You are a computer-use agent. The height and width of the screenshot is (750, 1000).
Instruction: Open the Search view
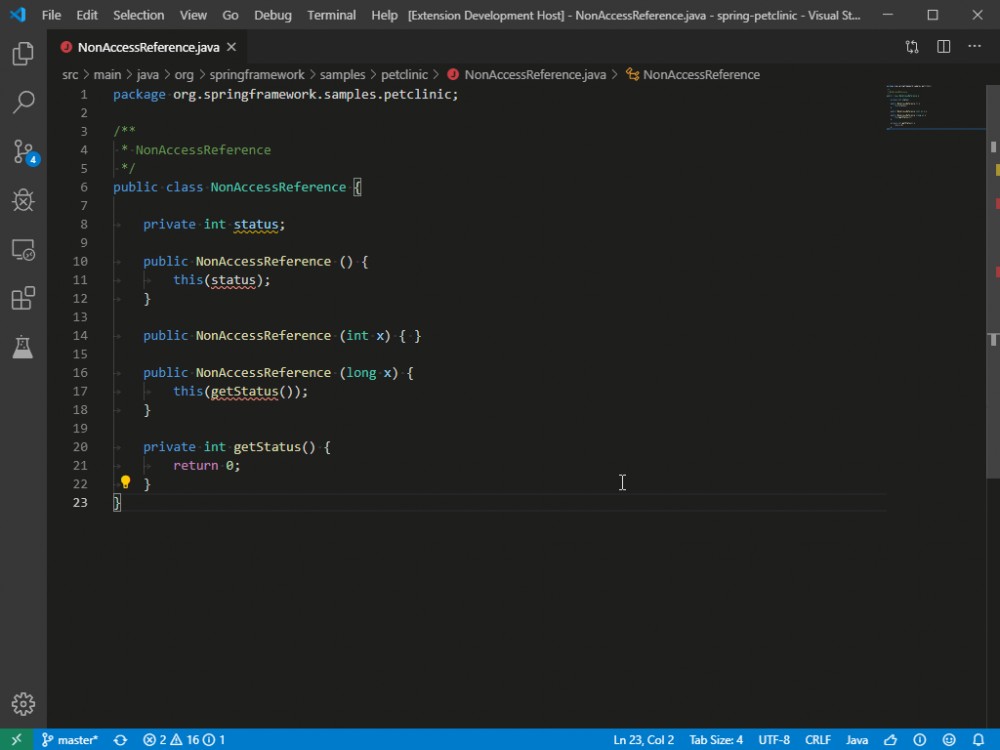click(x=24, y=103)
